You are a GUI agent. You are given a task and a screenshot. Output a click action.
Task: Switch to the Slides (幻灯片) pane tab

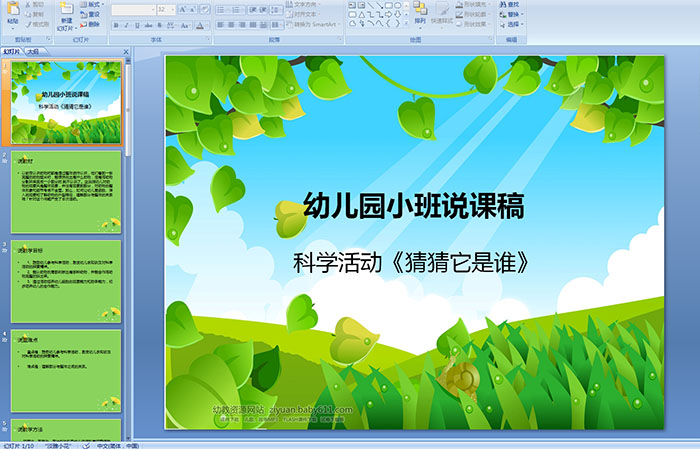pos(12,52)
